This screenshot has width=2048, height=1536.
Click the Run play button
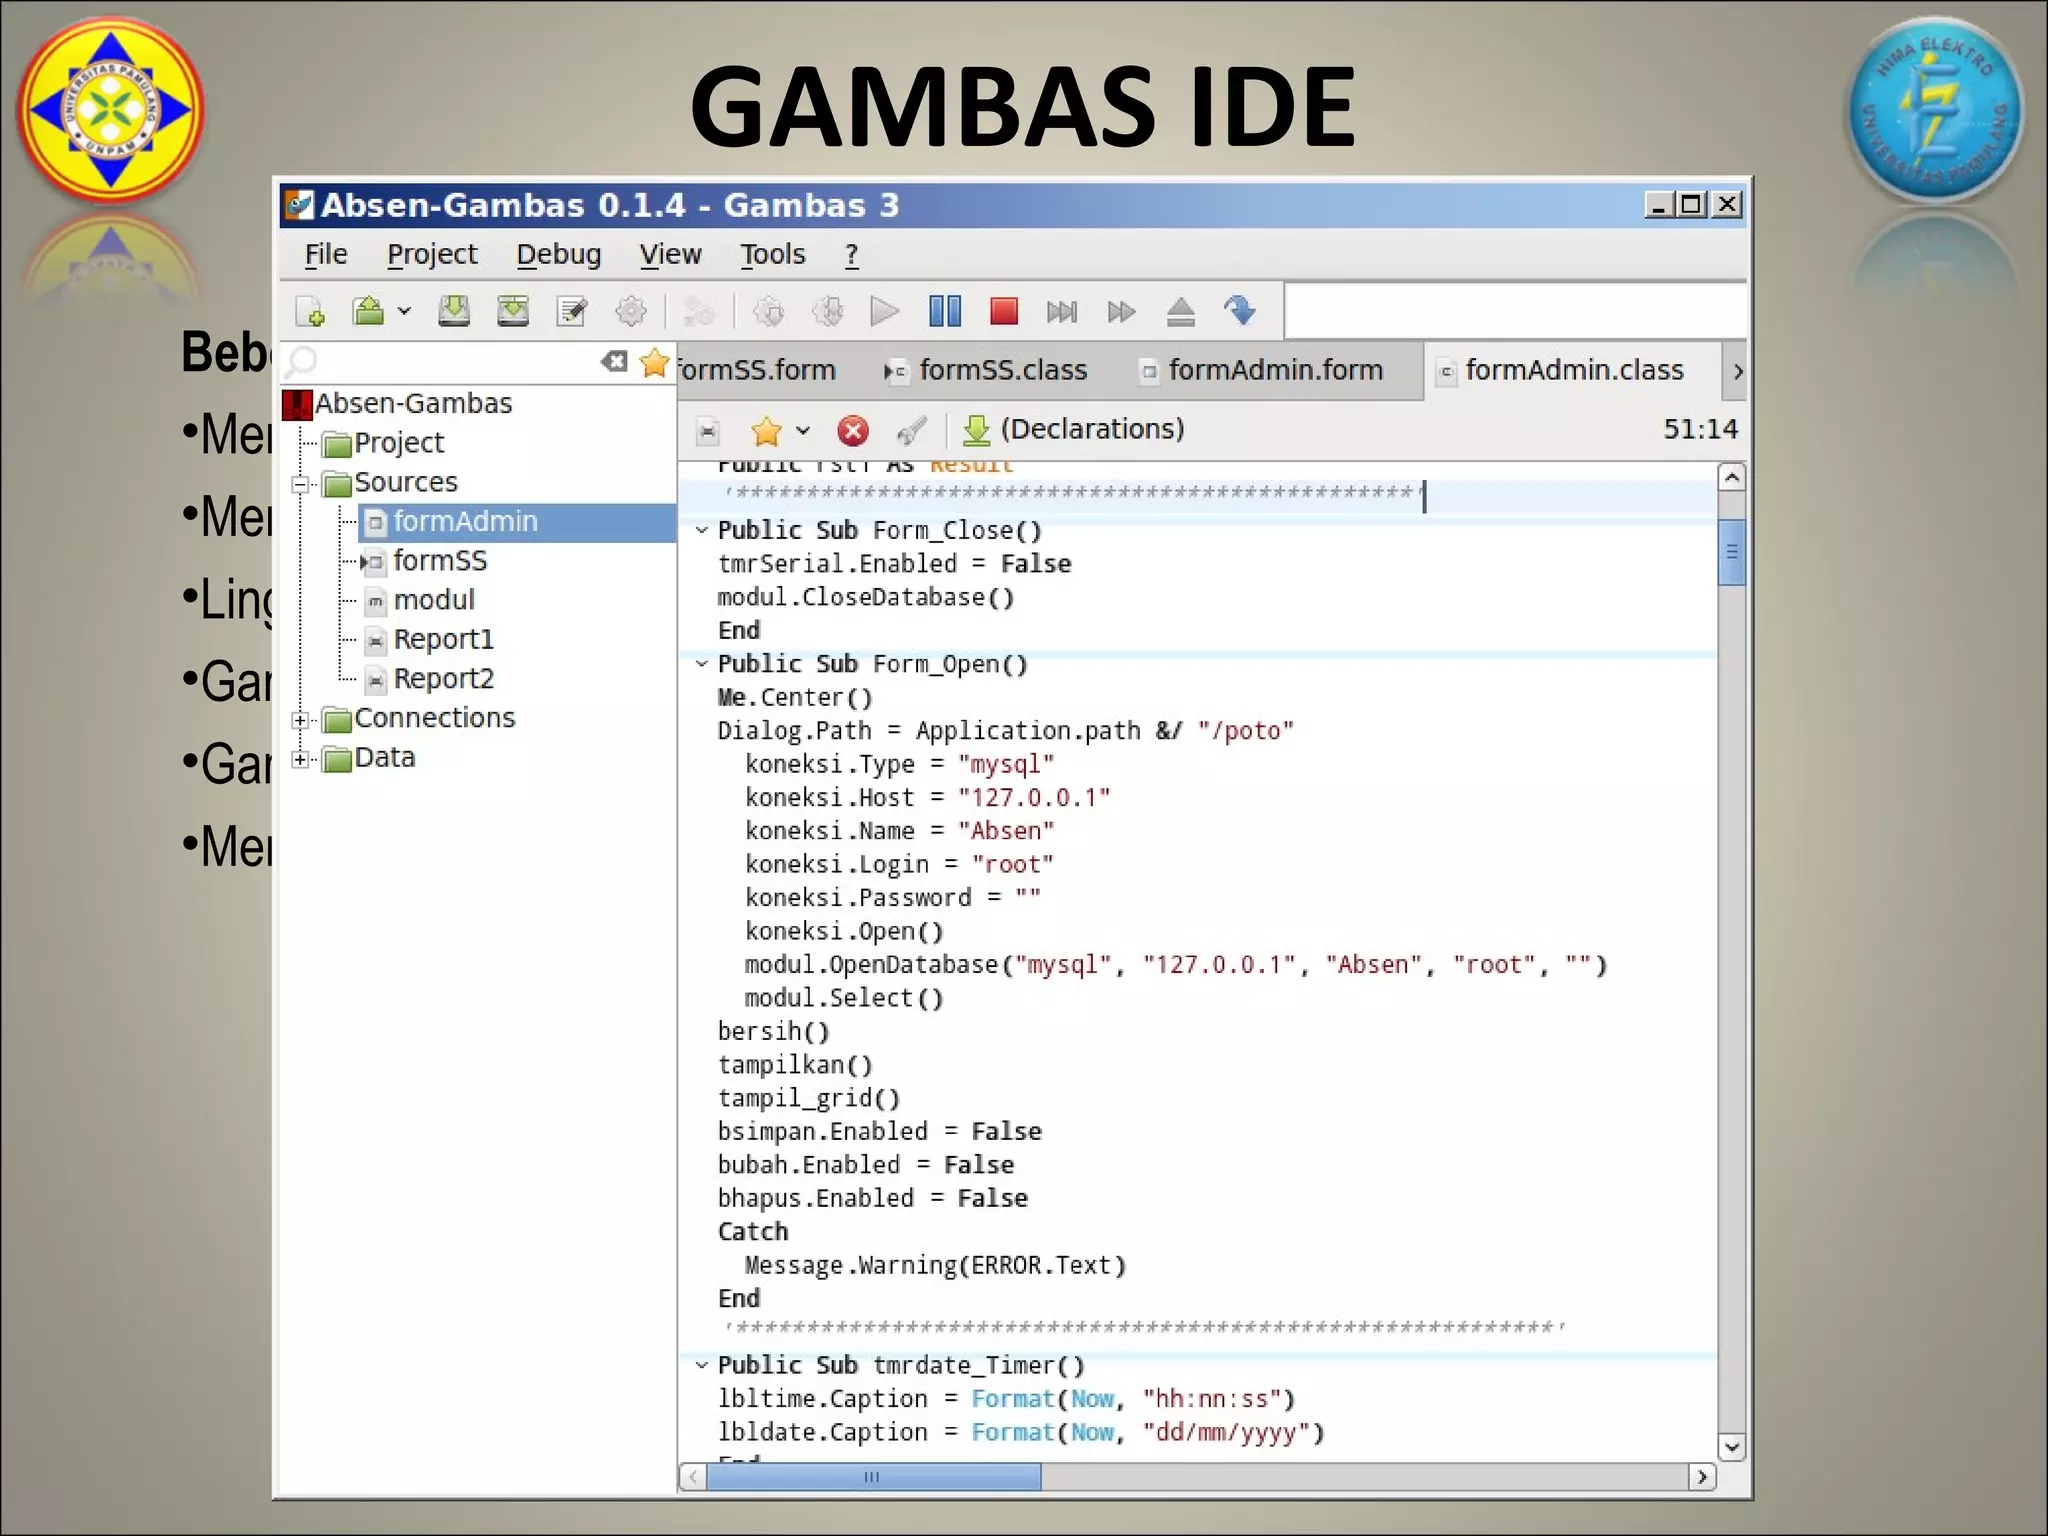885,311
